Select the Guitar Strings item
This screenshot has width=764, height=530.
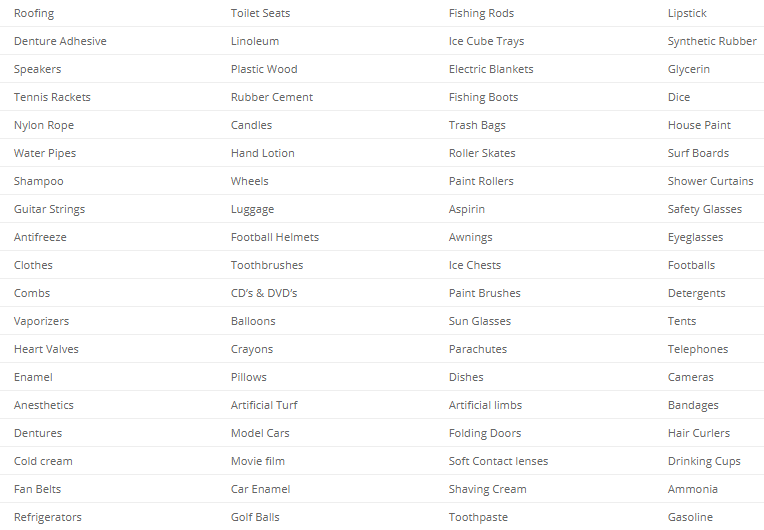point(49,209)
